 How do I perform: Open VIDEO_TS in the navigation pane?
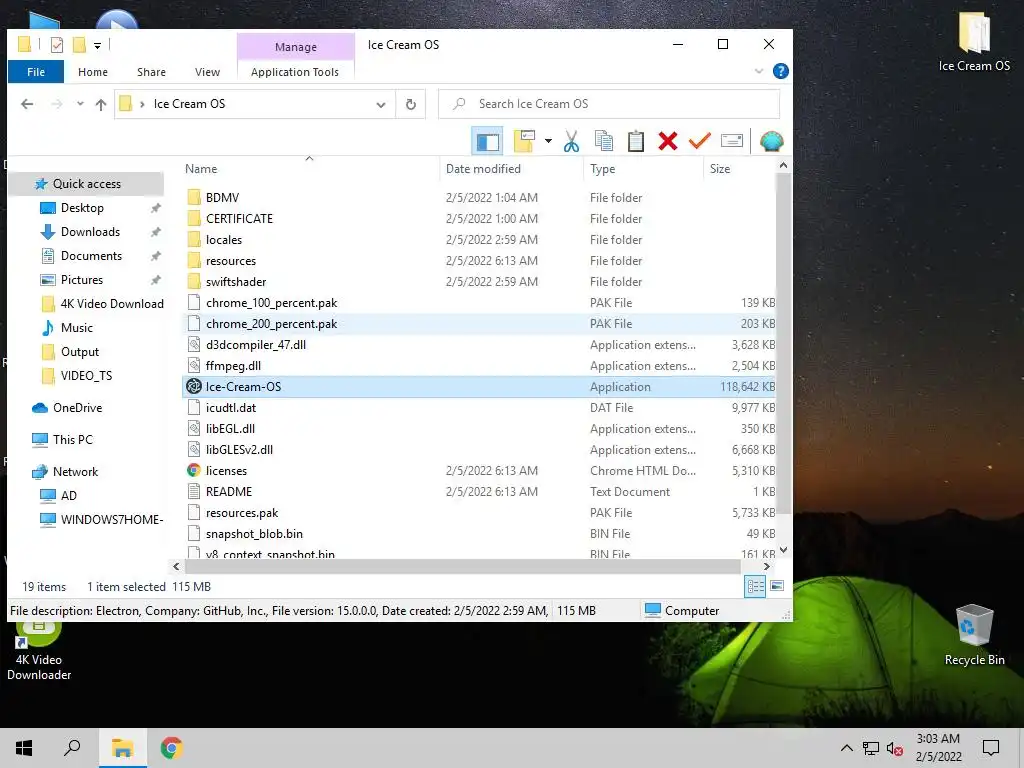pyautogui.click(x=86, y=376)
